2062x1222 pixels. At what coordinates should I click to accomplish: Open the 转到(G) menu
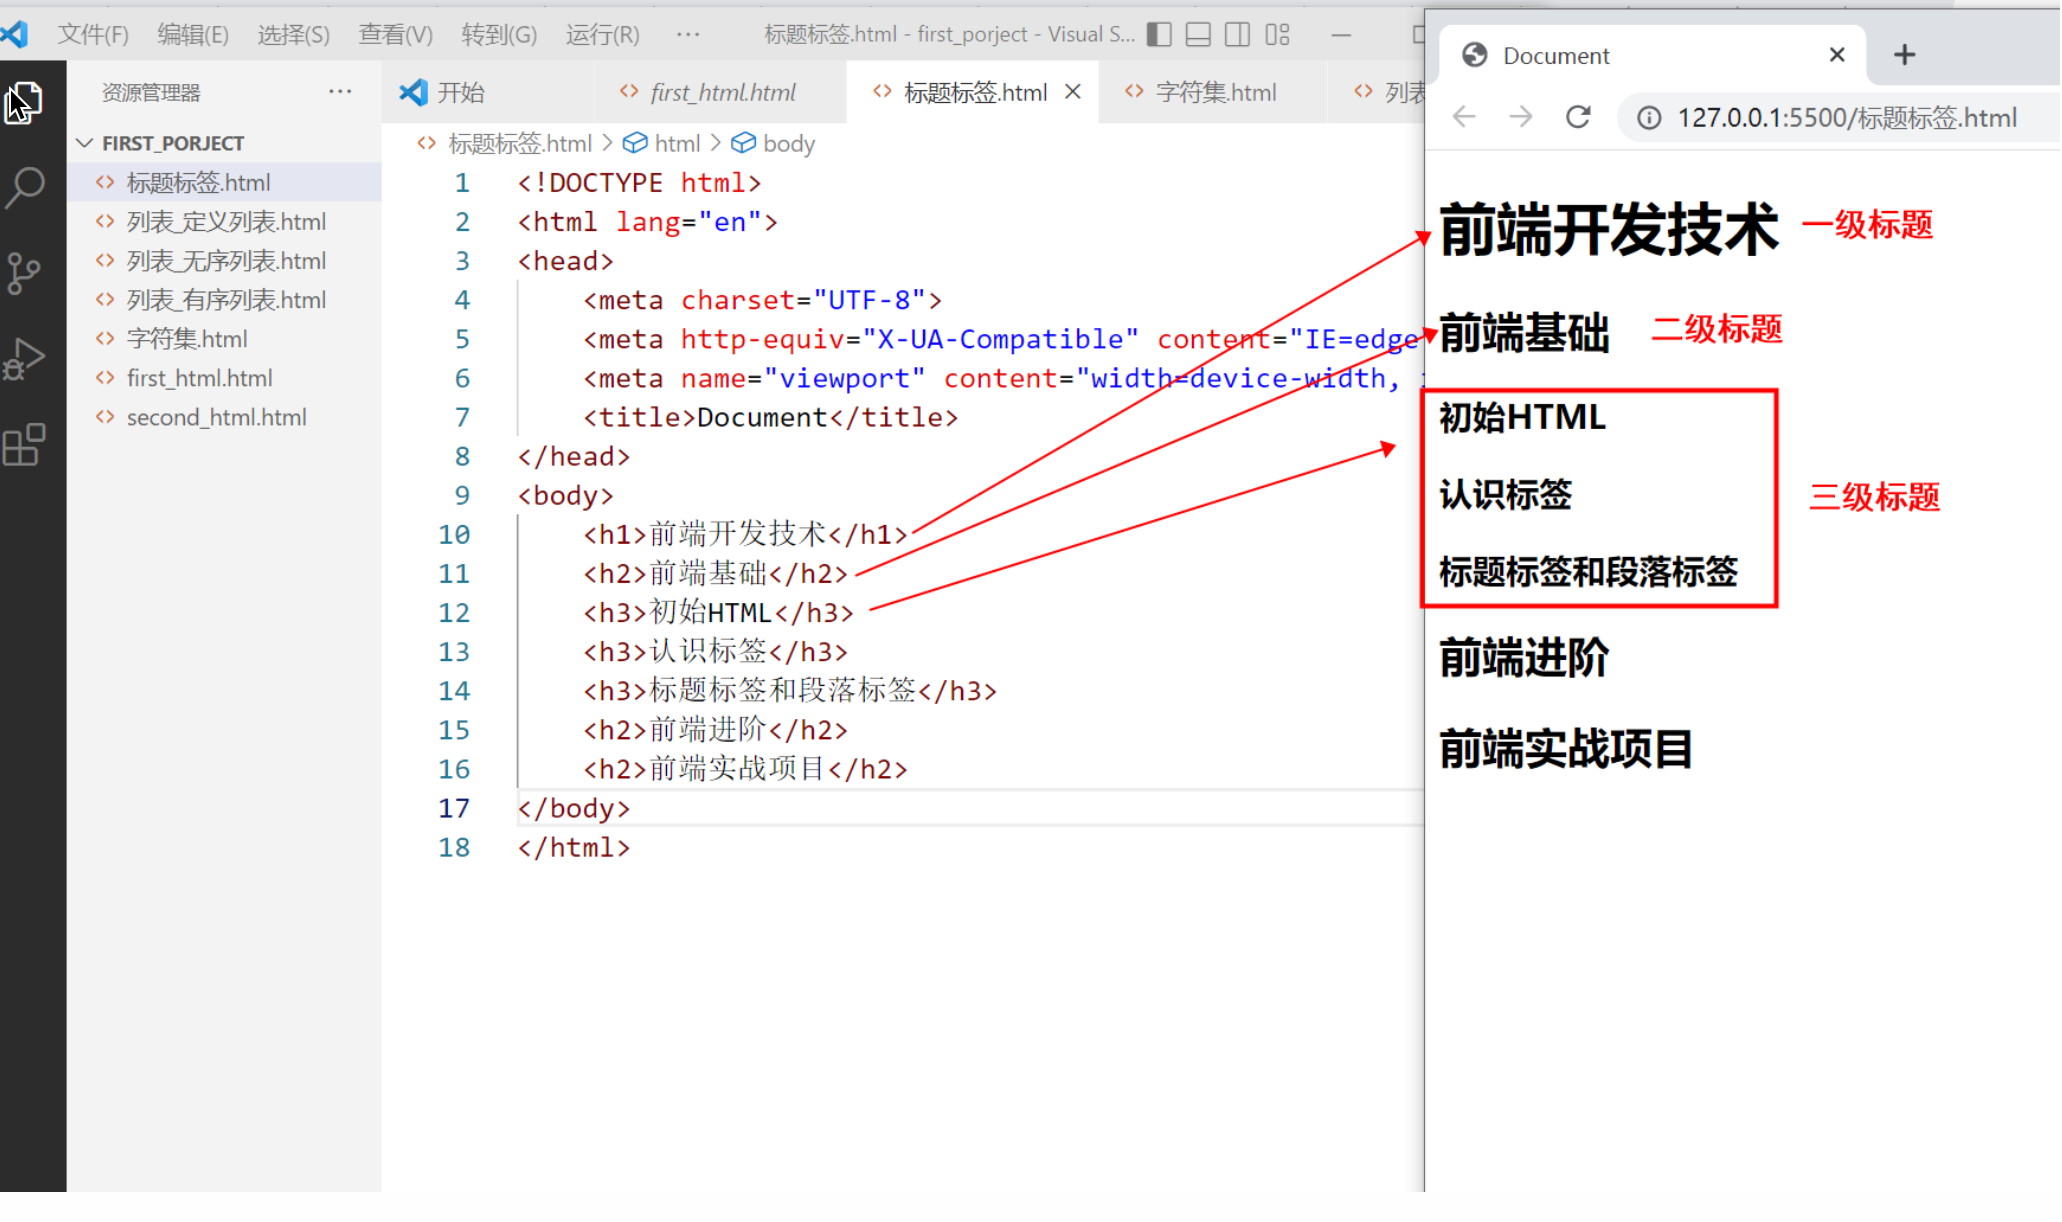(499, 35)
